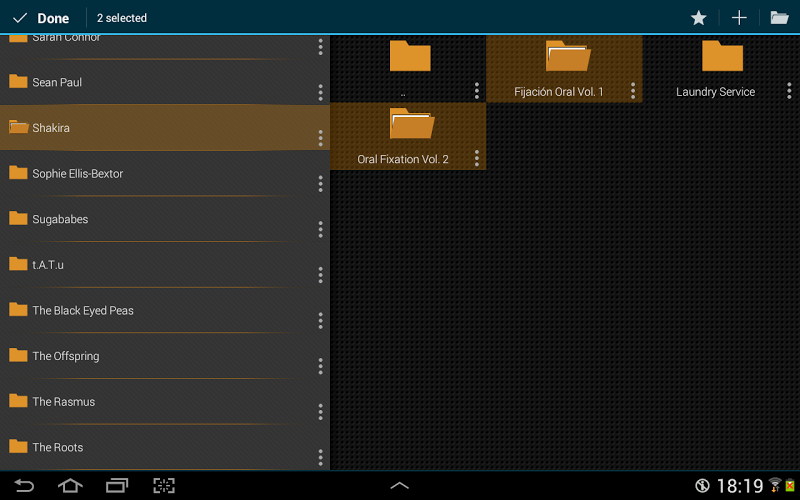Screen dimensions: 800x500
Task: Tap the clock showing 18:19
Action: pyautogui.click(x=740, y=486)
